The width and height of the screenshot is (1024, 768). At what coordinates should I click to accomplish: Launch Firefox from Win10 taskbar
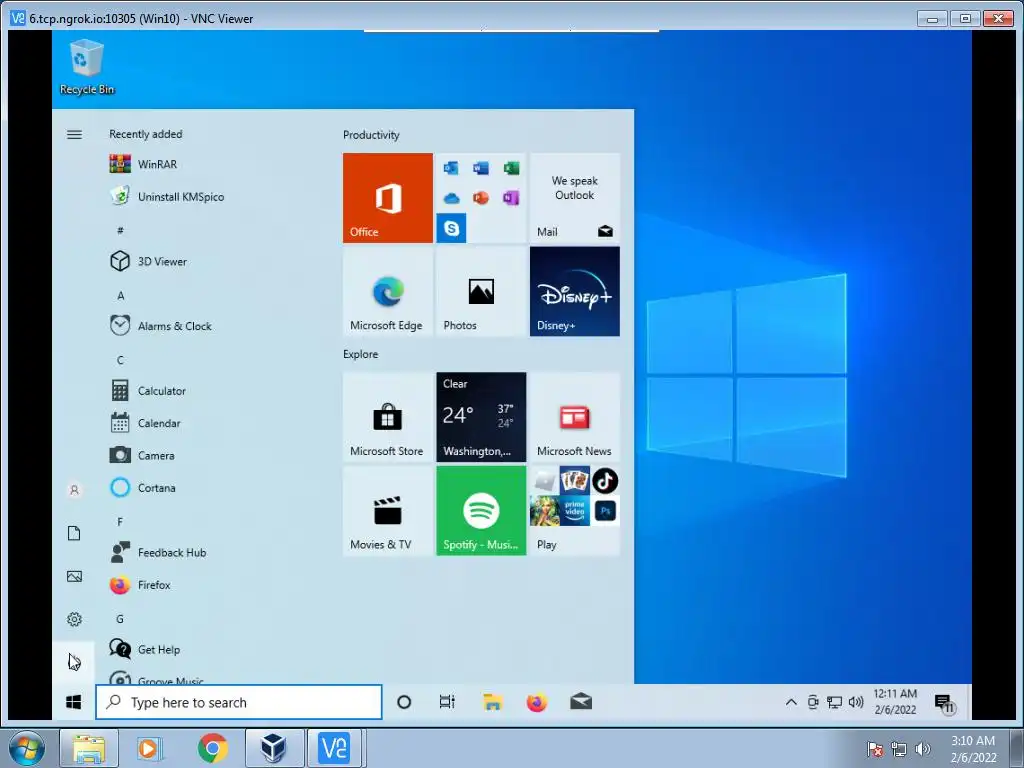pos(537,702)
